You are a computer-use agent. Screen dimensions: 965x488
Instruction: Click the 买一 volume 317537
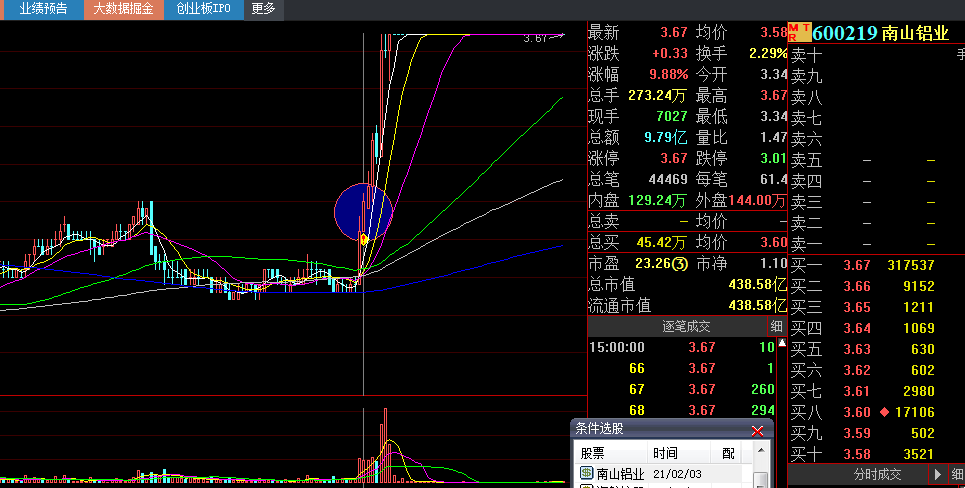pos(911,265)
